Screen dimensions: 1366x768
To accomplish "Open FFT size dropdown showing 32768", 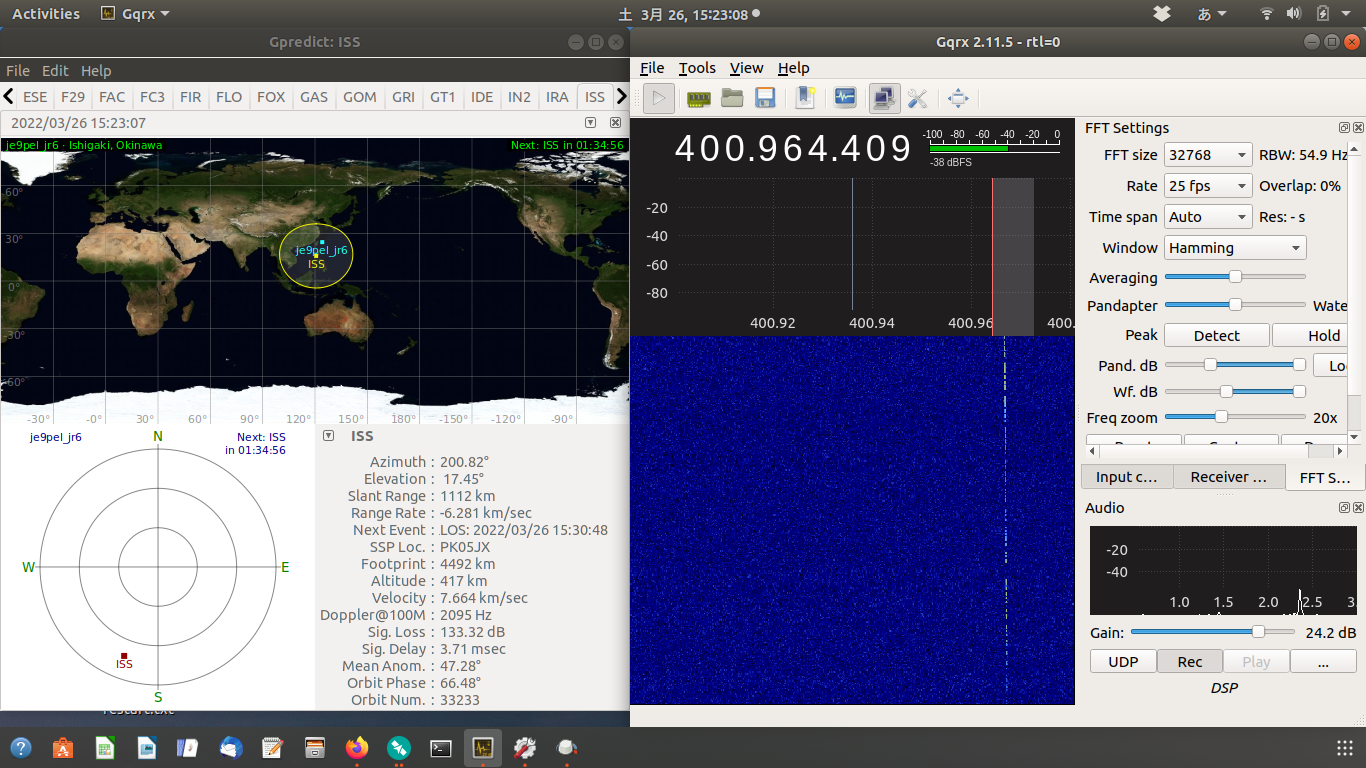I will pos(1208,155).
